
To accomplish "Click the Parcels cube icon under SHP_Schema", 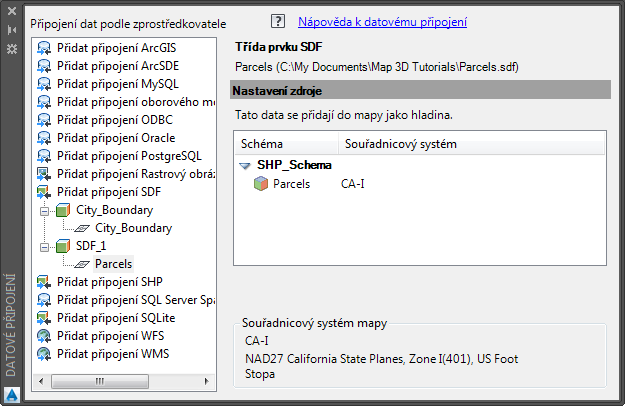I will coord(261,184).
